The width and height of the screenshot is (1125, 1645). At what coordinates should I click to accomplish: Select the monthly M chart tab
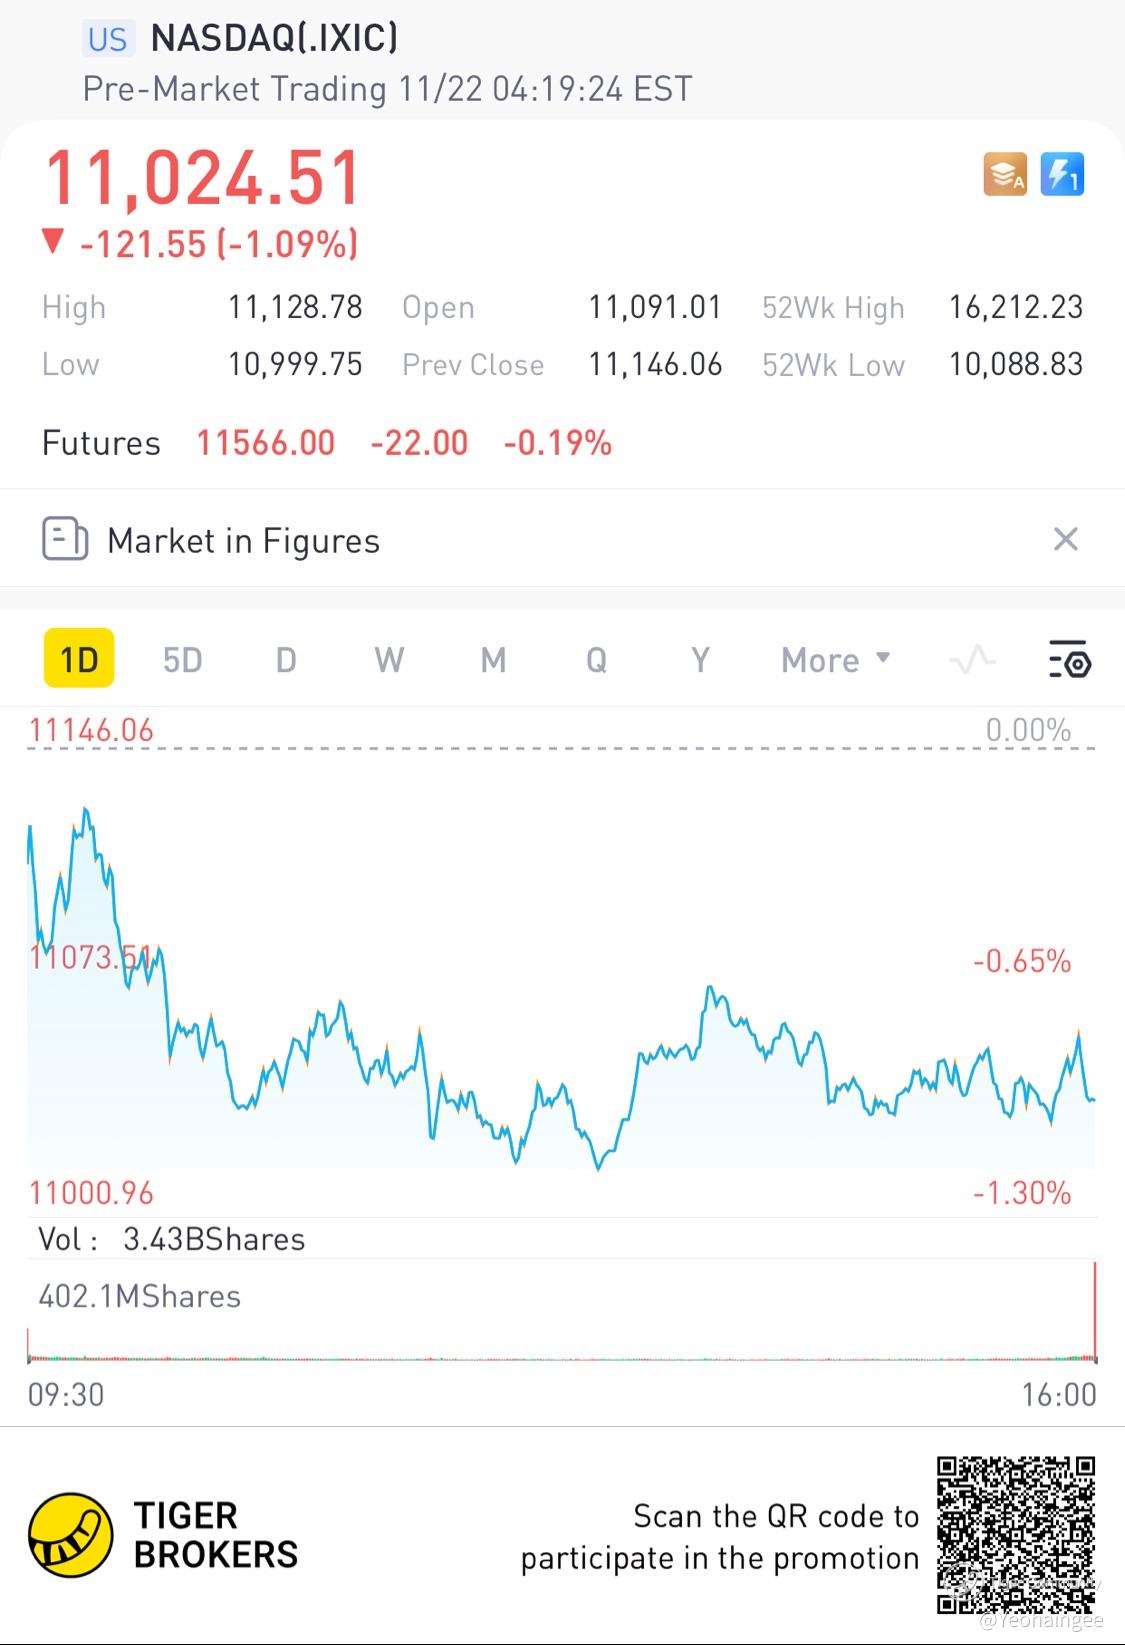click(493, 660)
